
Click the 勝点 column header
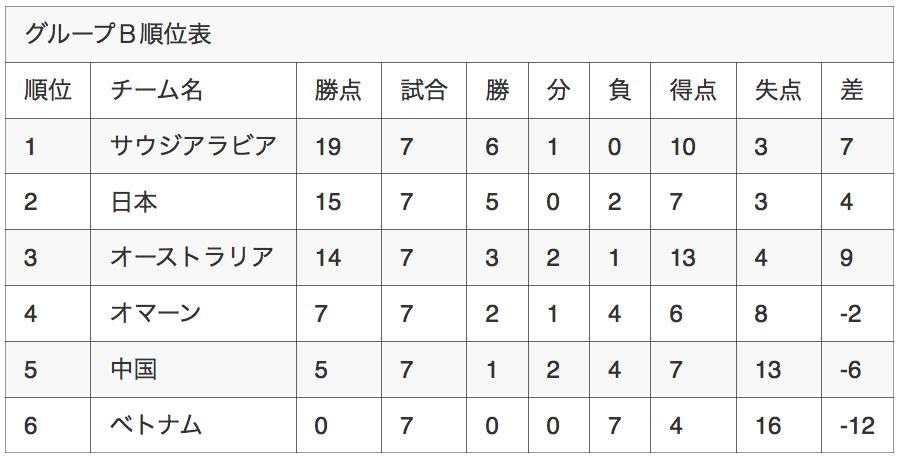pyautogui.click(x=339, y=90)
